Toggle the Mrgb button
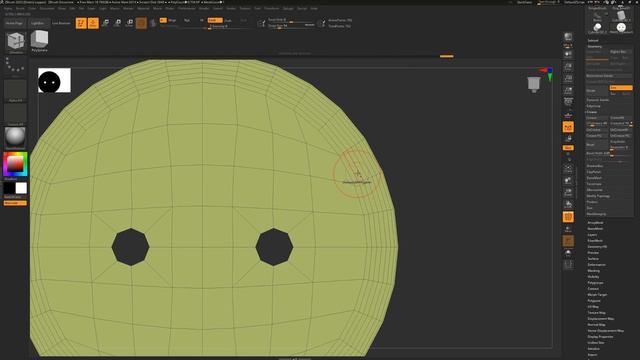Screen dimensions: 640x360 (172, 20)
